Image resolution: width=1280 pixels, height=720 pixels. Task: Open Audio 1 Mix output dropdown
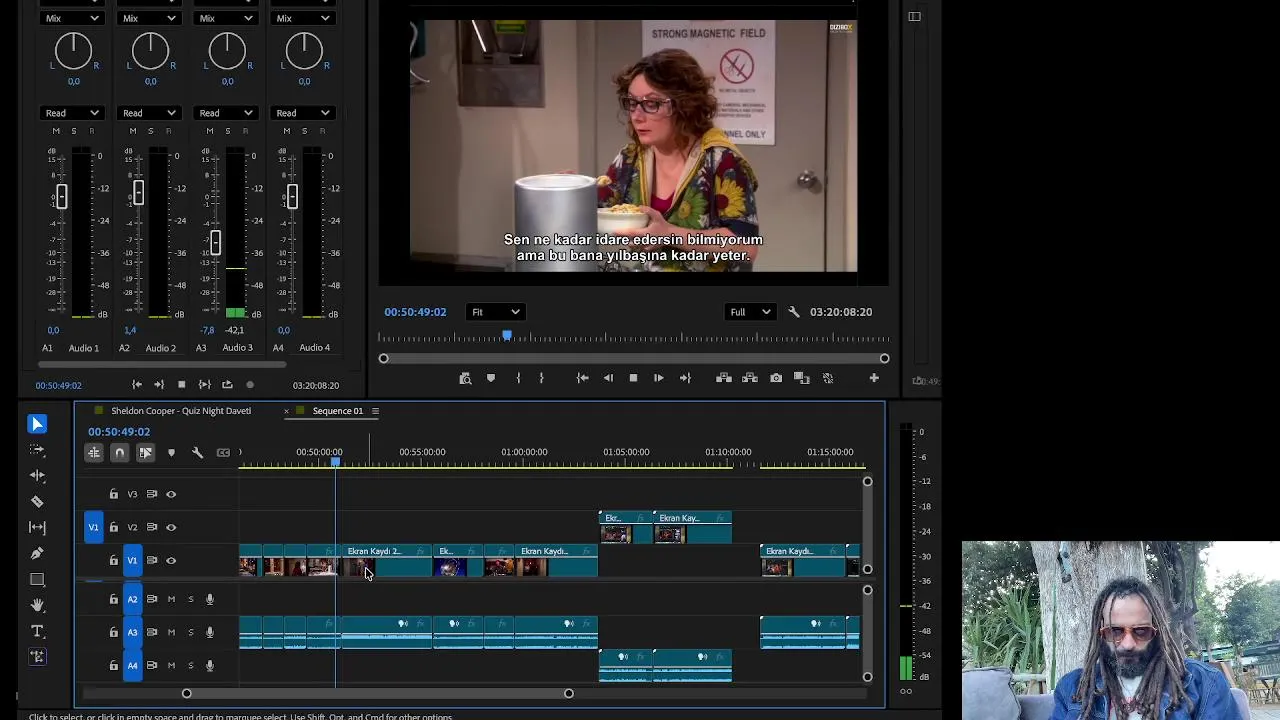[72, 18]
